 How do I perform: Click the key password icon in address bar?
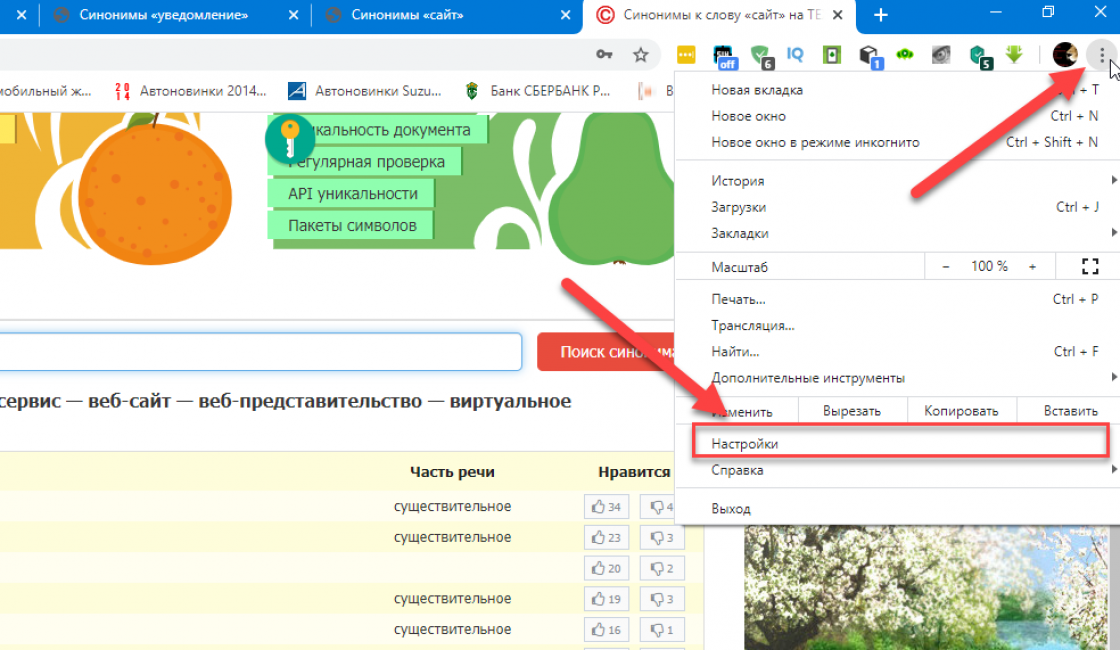click(604, 55)
